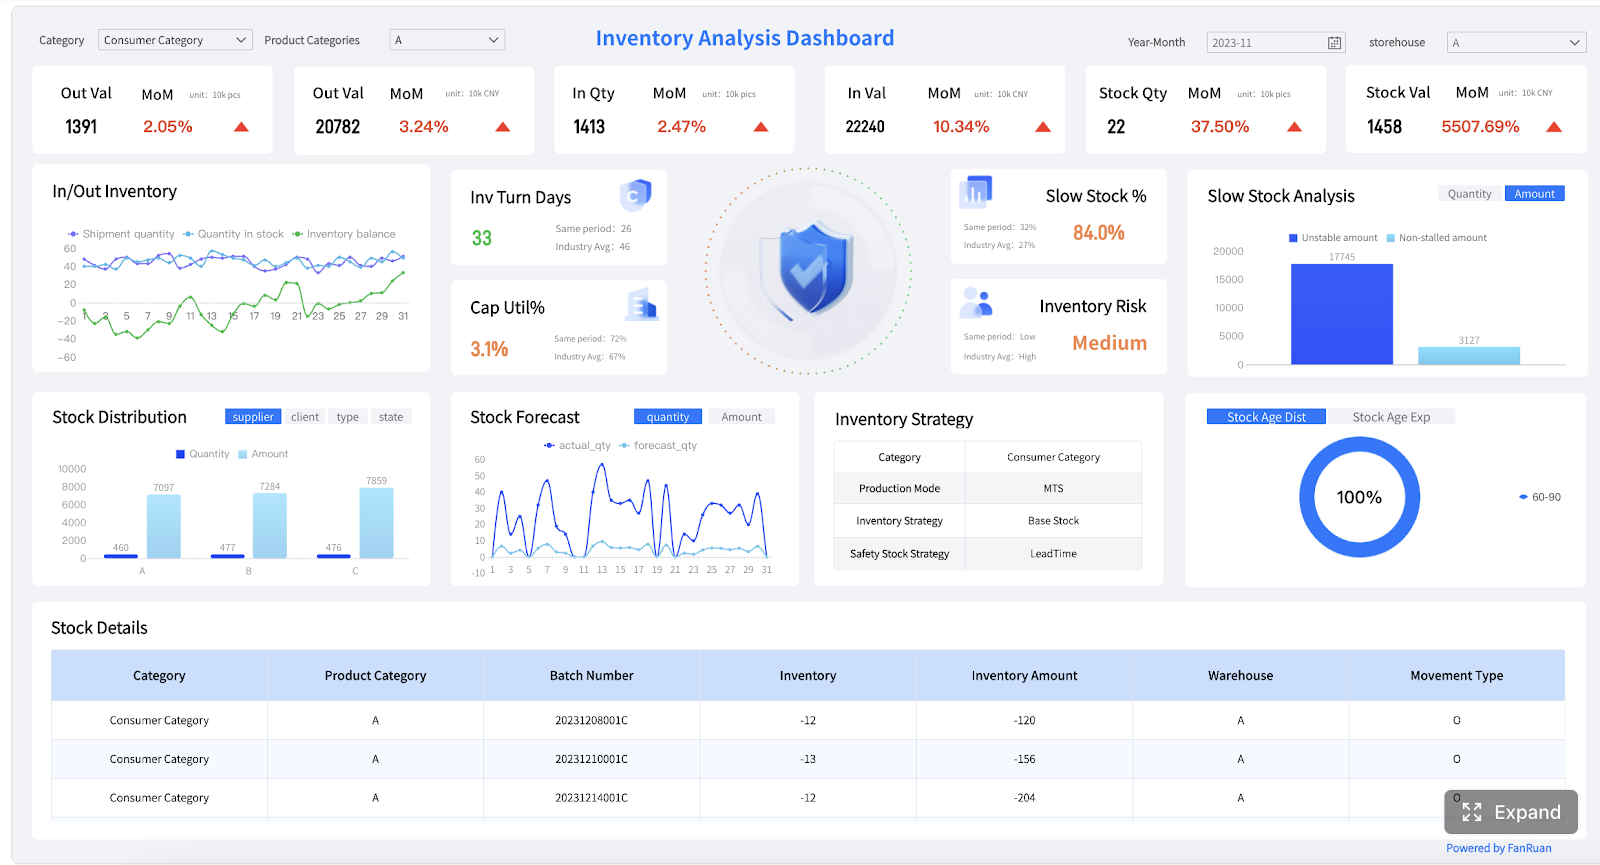The height and width of the screenshot is (865, 1600).
Task: Switch Slow Stock Analysis to Amount
Action: tap(1534, 194)
